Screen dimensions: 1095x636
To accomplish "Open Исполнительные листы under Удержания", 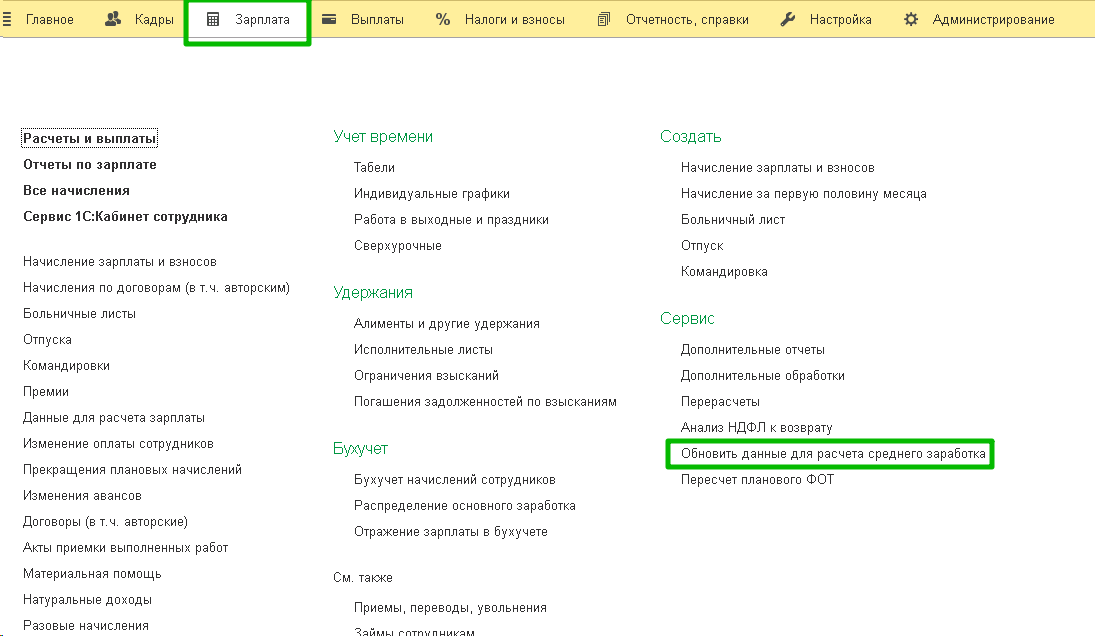I will click(x=423, y=350).
